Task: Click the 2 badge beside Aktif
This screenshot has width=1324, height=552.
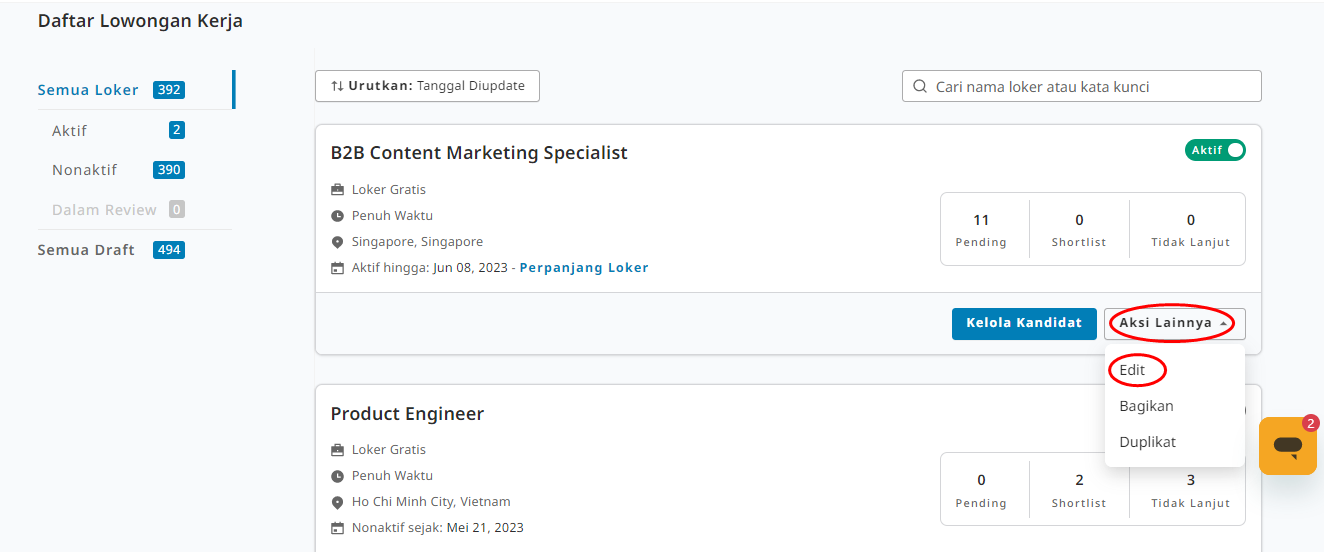Action: [177, 130]
